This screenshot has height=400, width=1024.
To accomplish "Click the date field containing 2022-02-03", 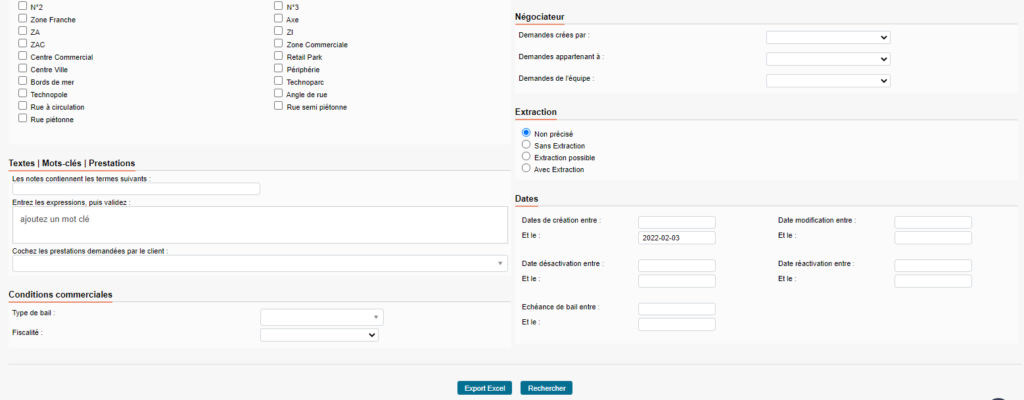I will click(676, 238).
